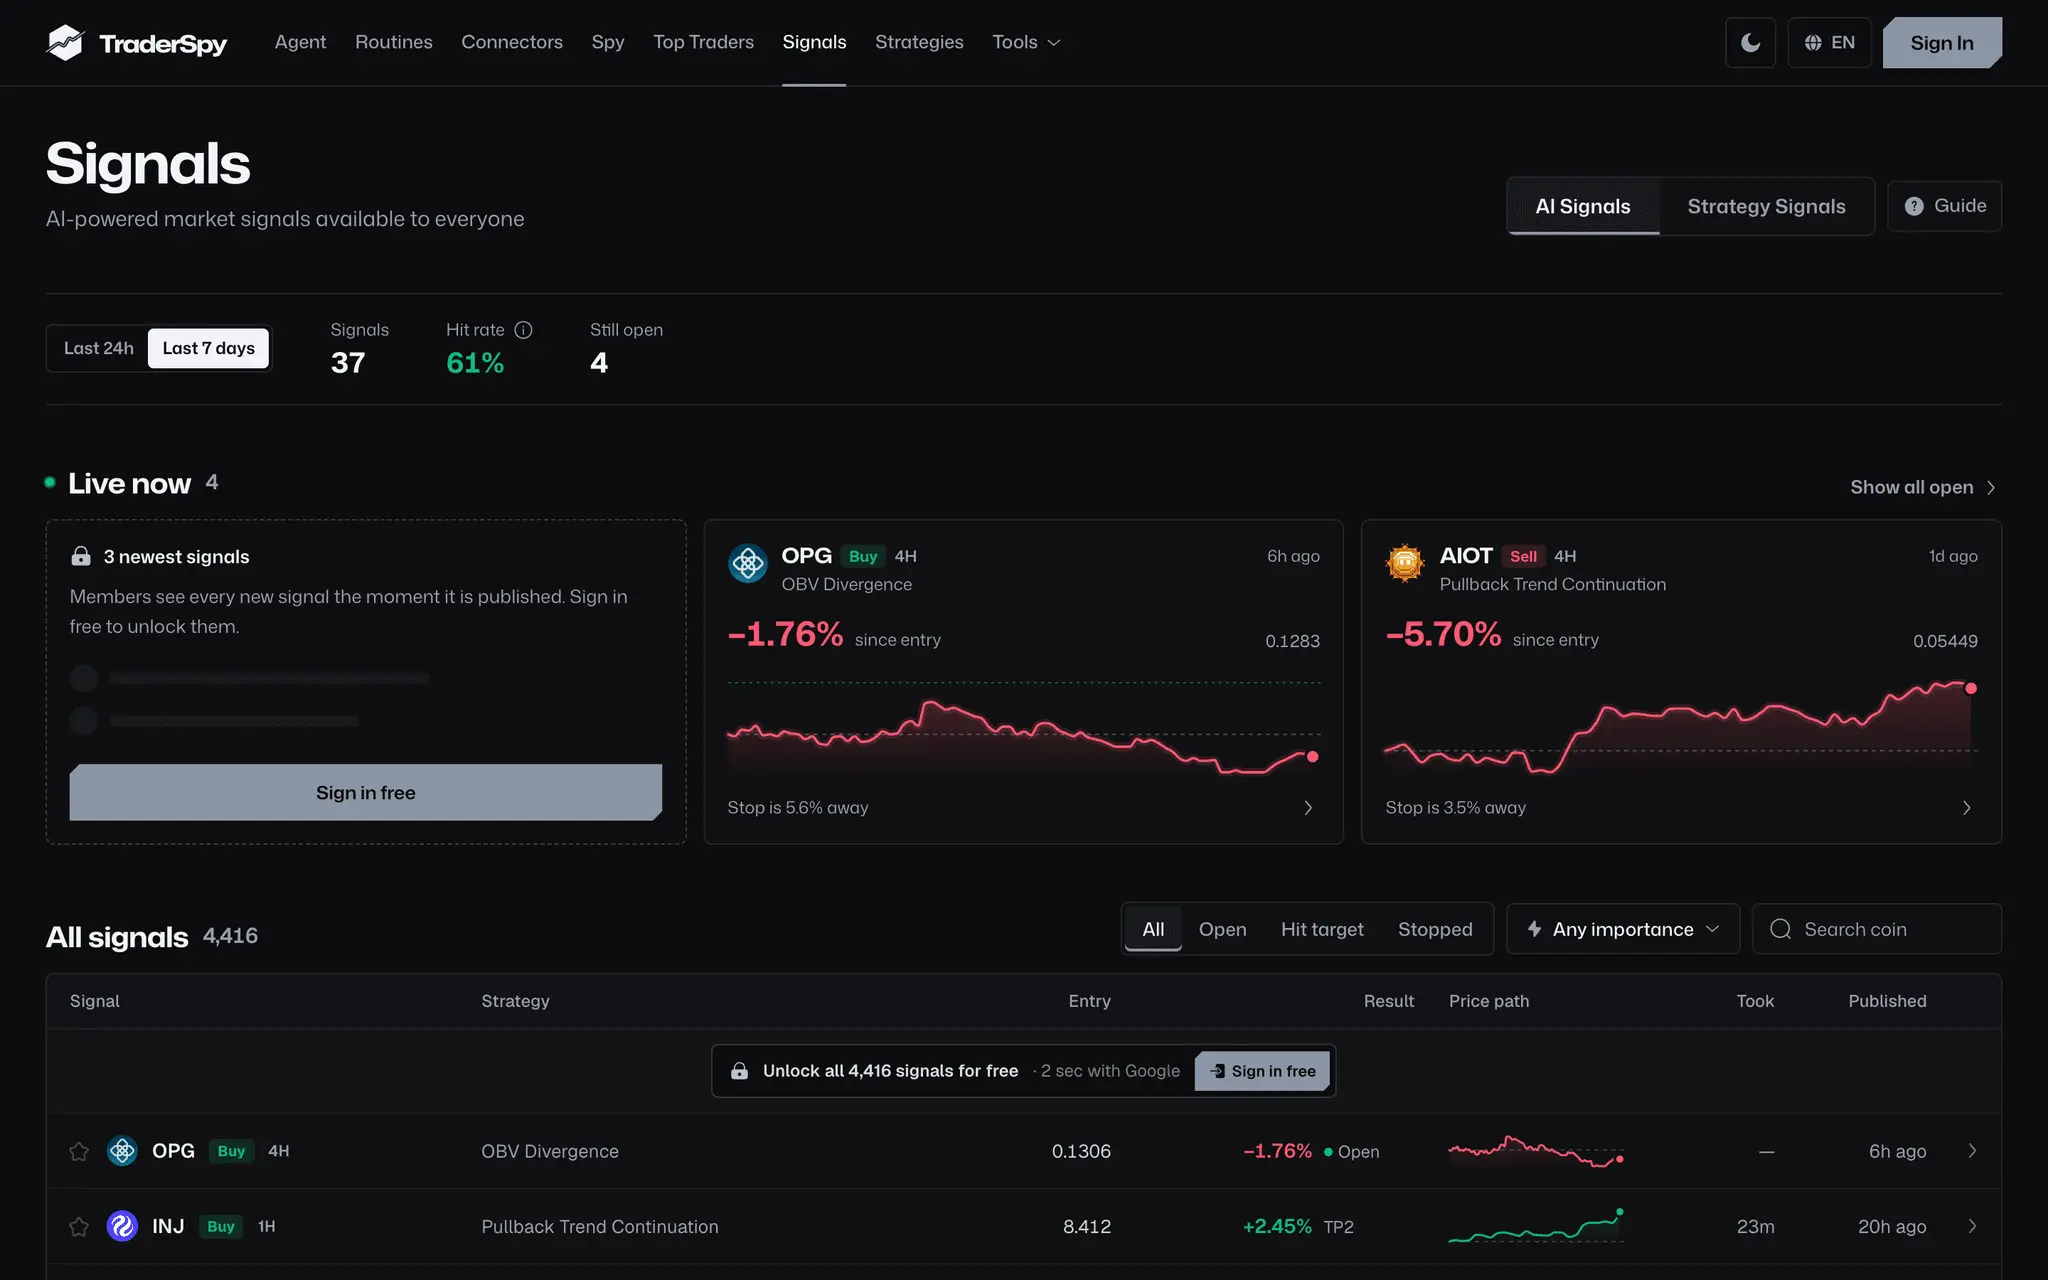Open the Any importance dropdown

[x=1623, y=929]
